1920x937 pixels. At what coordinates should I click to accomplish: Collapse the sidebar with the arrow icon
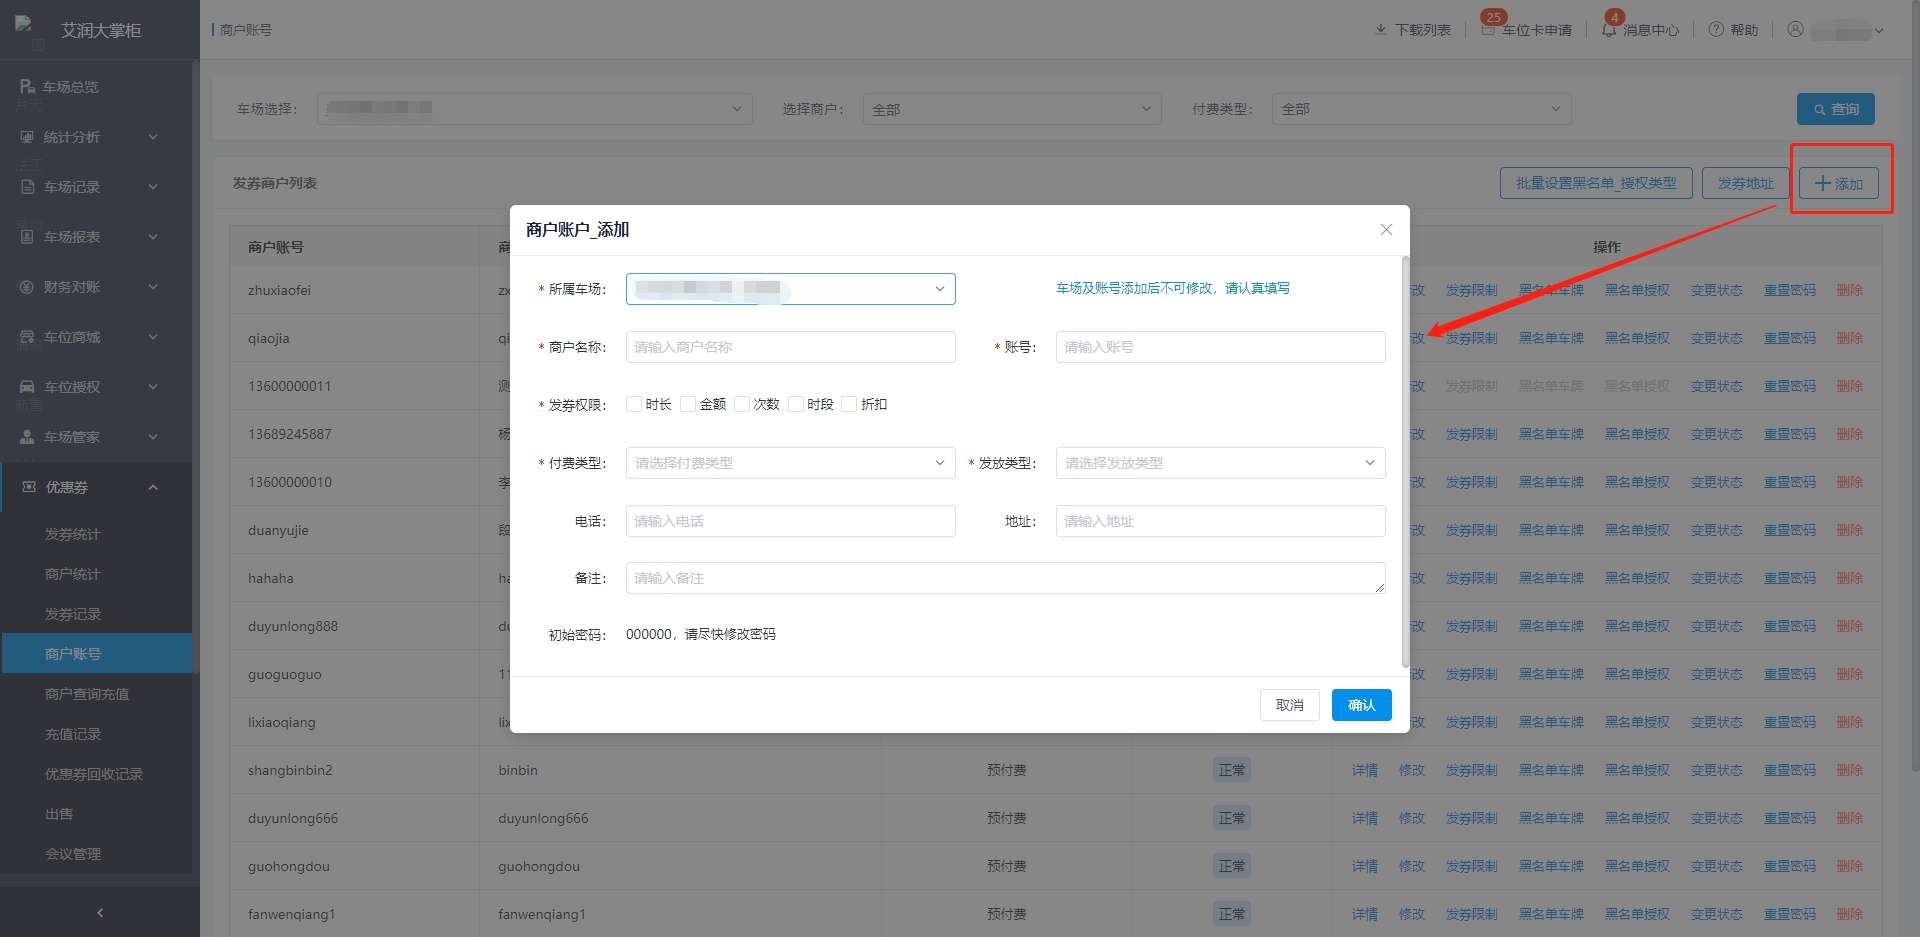(x=100, y=912)
